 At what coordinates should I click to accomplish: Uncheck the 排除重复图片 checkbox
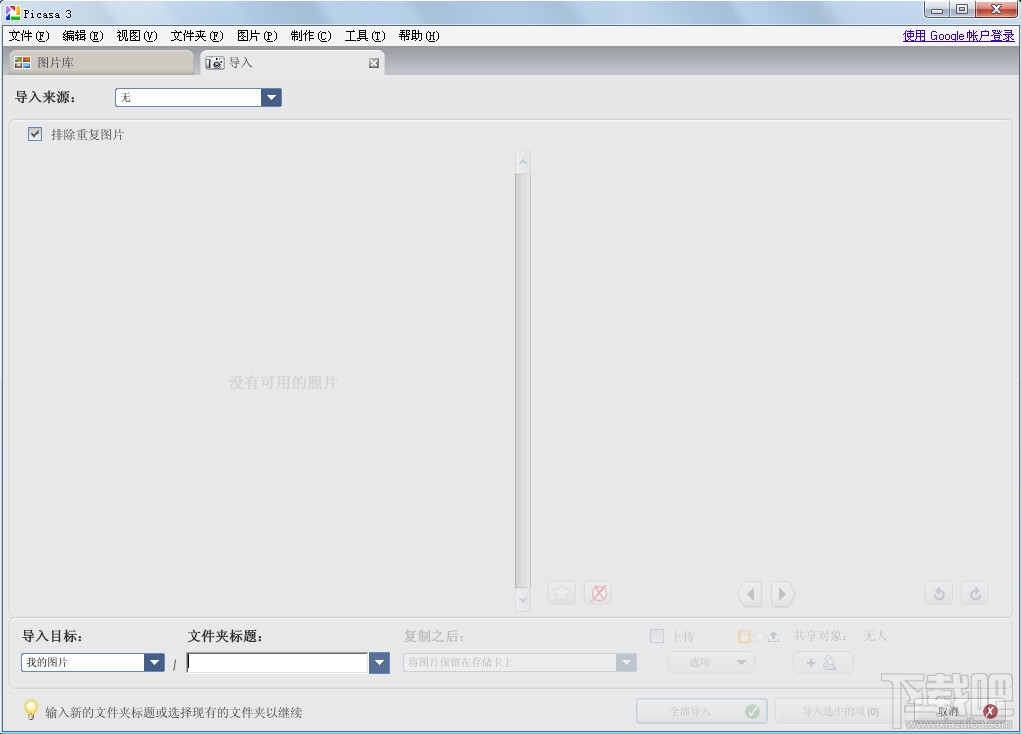(35, 133)
